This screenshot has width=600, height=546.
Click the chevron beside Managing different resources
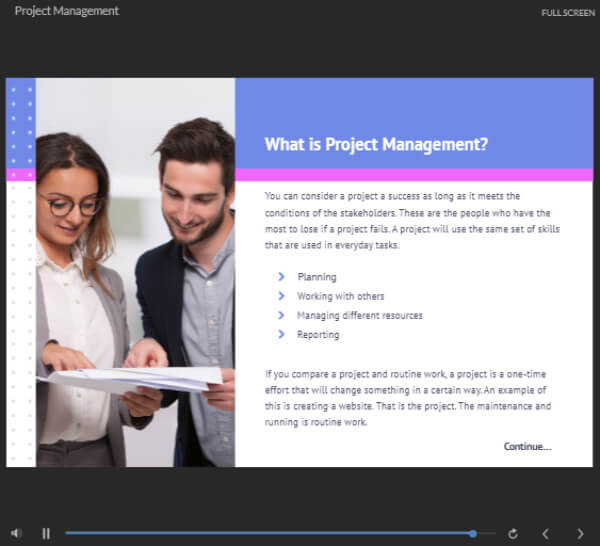tap(281, 315)
